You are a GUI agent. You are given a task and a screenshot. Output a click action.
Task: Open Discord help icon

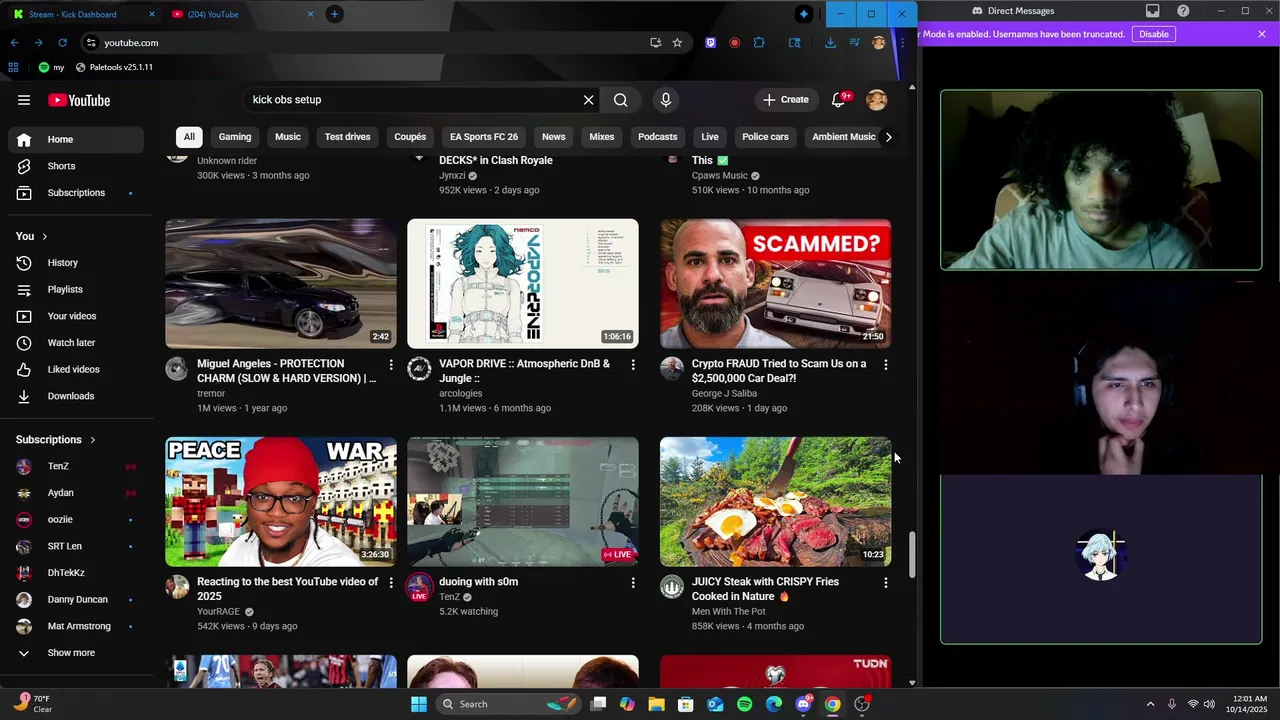[1183, 11]
